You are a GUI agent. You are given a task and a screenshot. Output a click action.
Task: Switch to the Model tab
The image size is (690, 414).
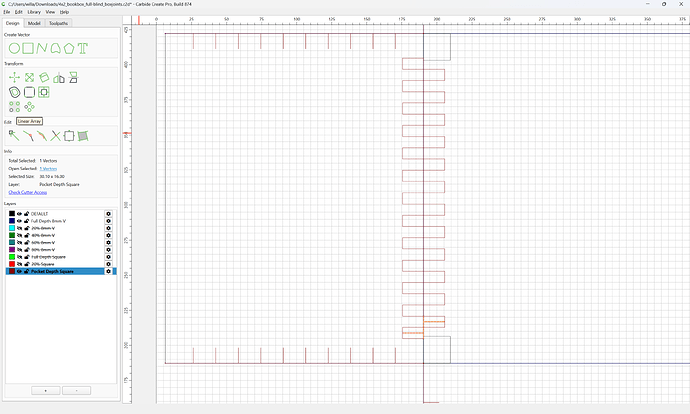tap(34, 23)
